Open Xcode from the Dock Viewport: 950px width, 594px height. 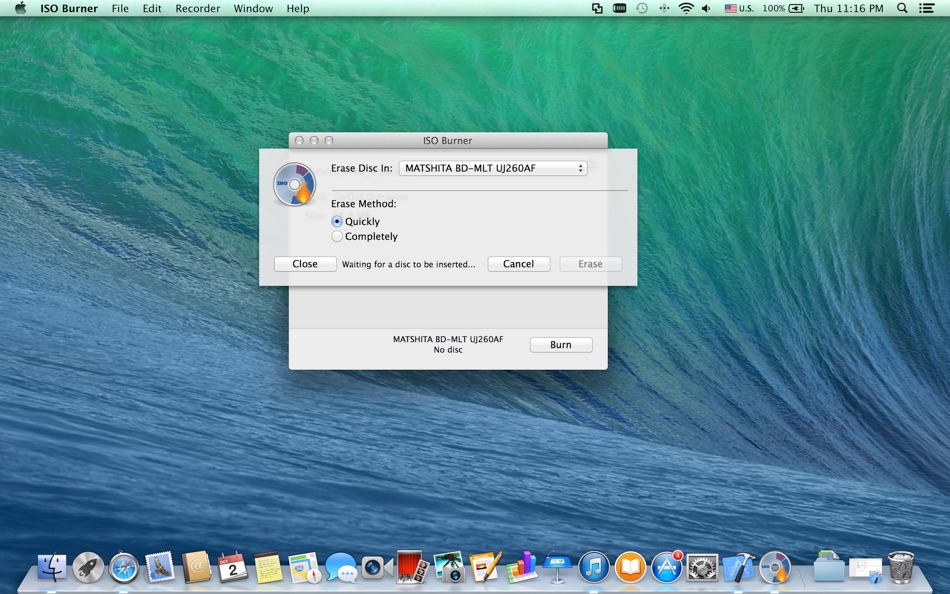click(739, 568)
